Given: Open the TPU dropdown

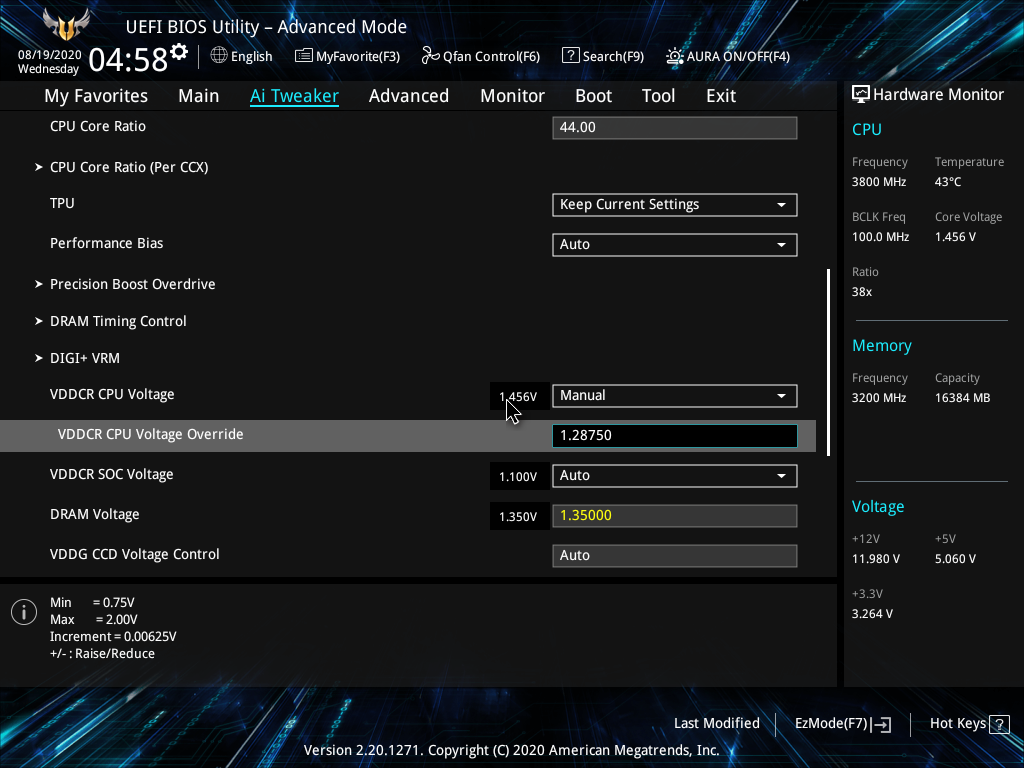Looking at the screenshot, I should click(675, 204).
